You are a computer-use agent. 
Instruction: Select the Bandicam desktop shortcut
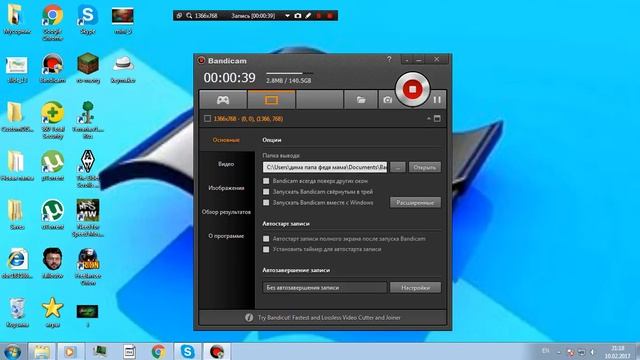(52, 68)
